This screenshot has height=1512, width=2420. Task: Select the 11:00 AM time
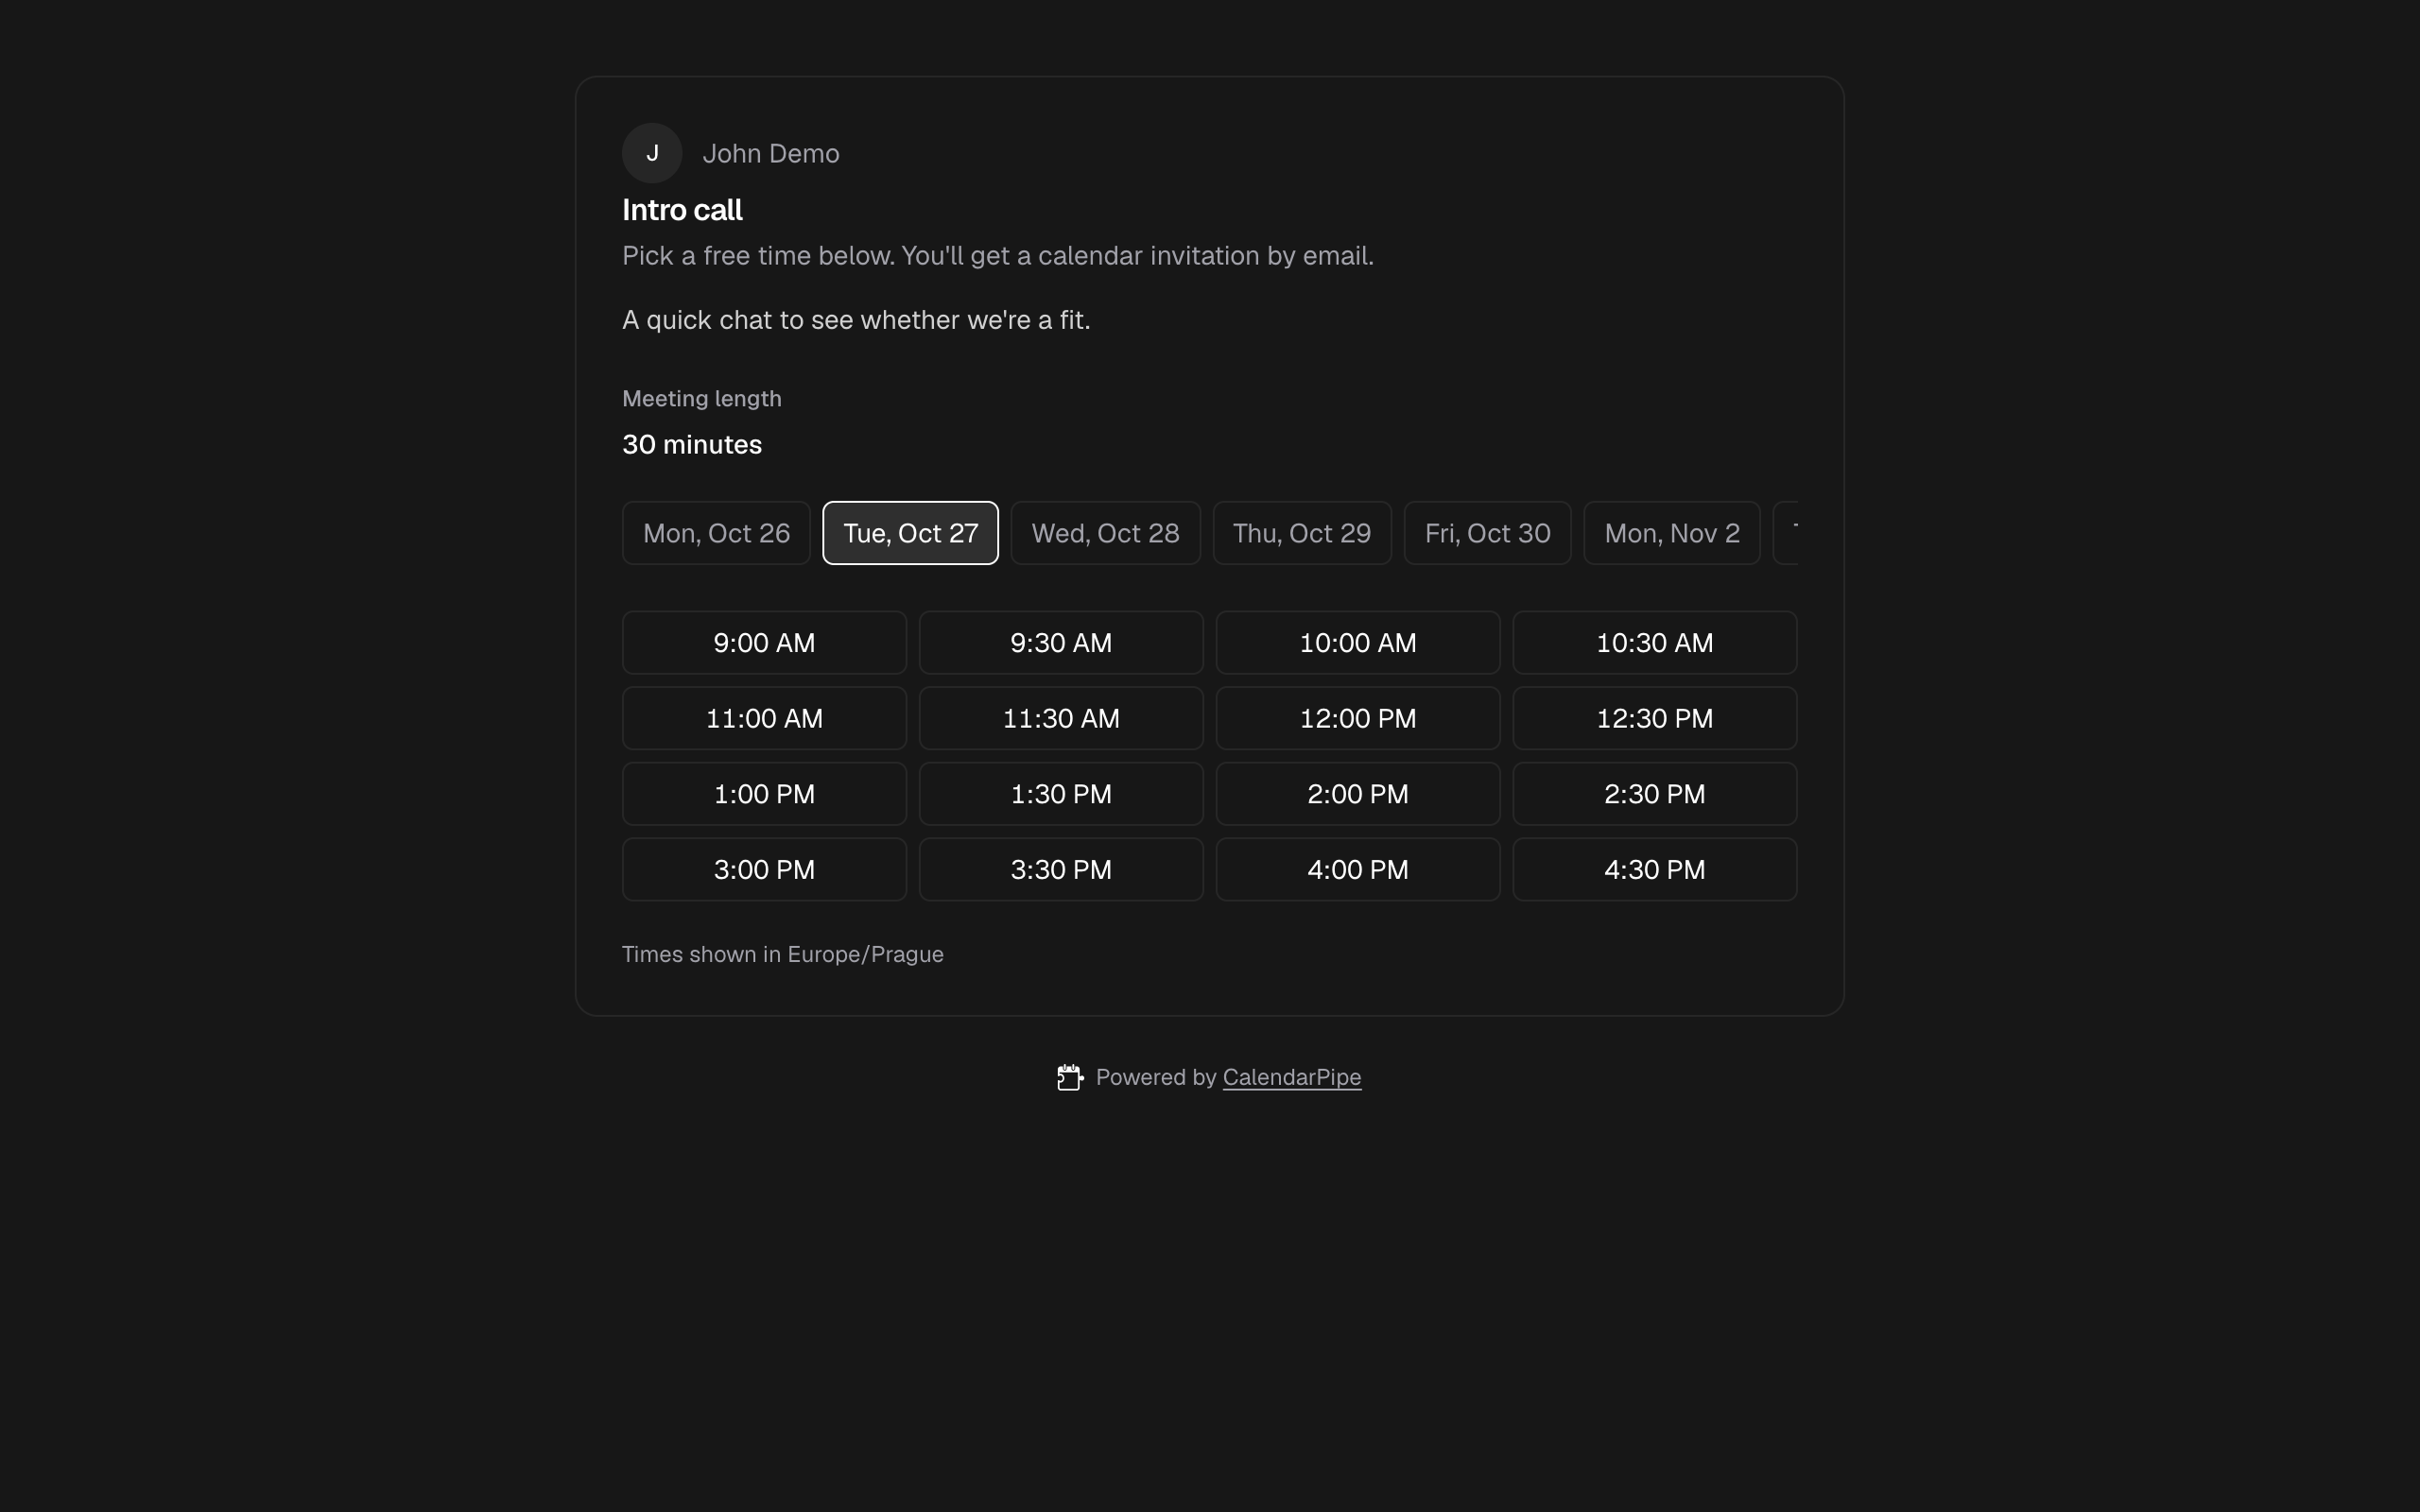[x=764, y=718]
